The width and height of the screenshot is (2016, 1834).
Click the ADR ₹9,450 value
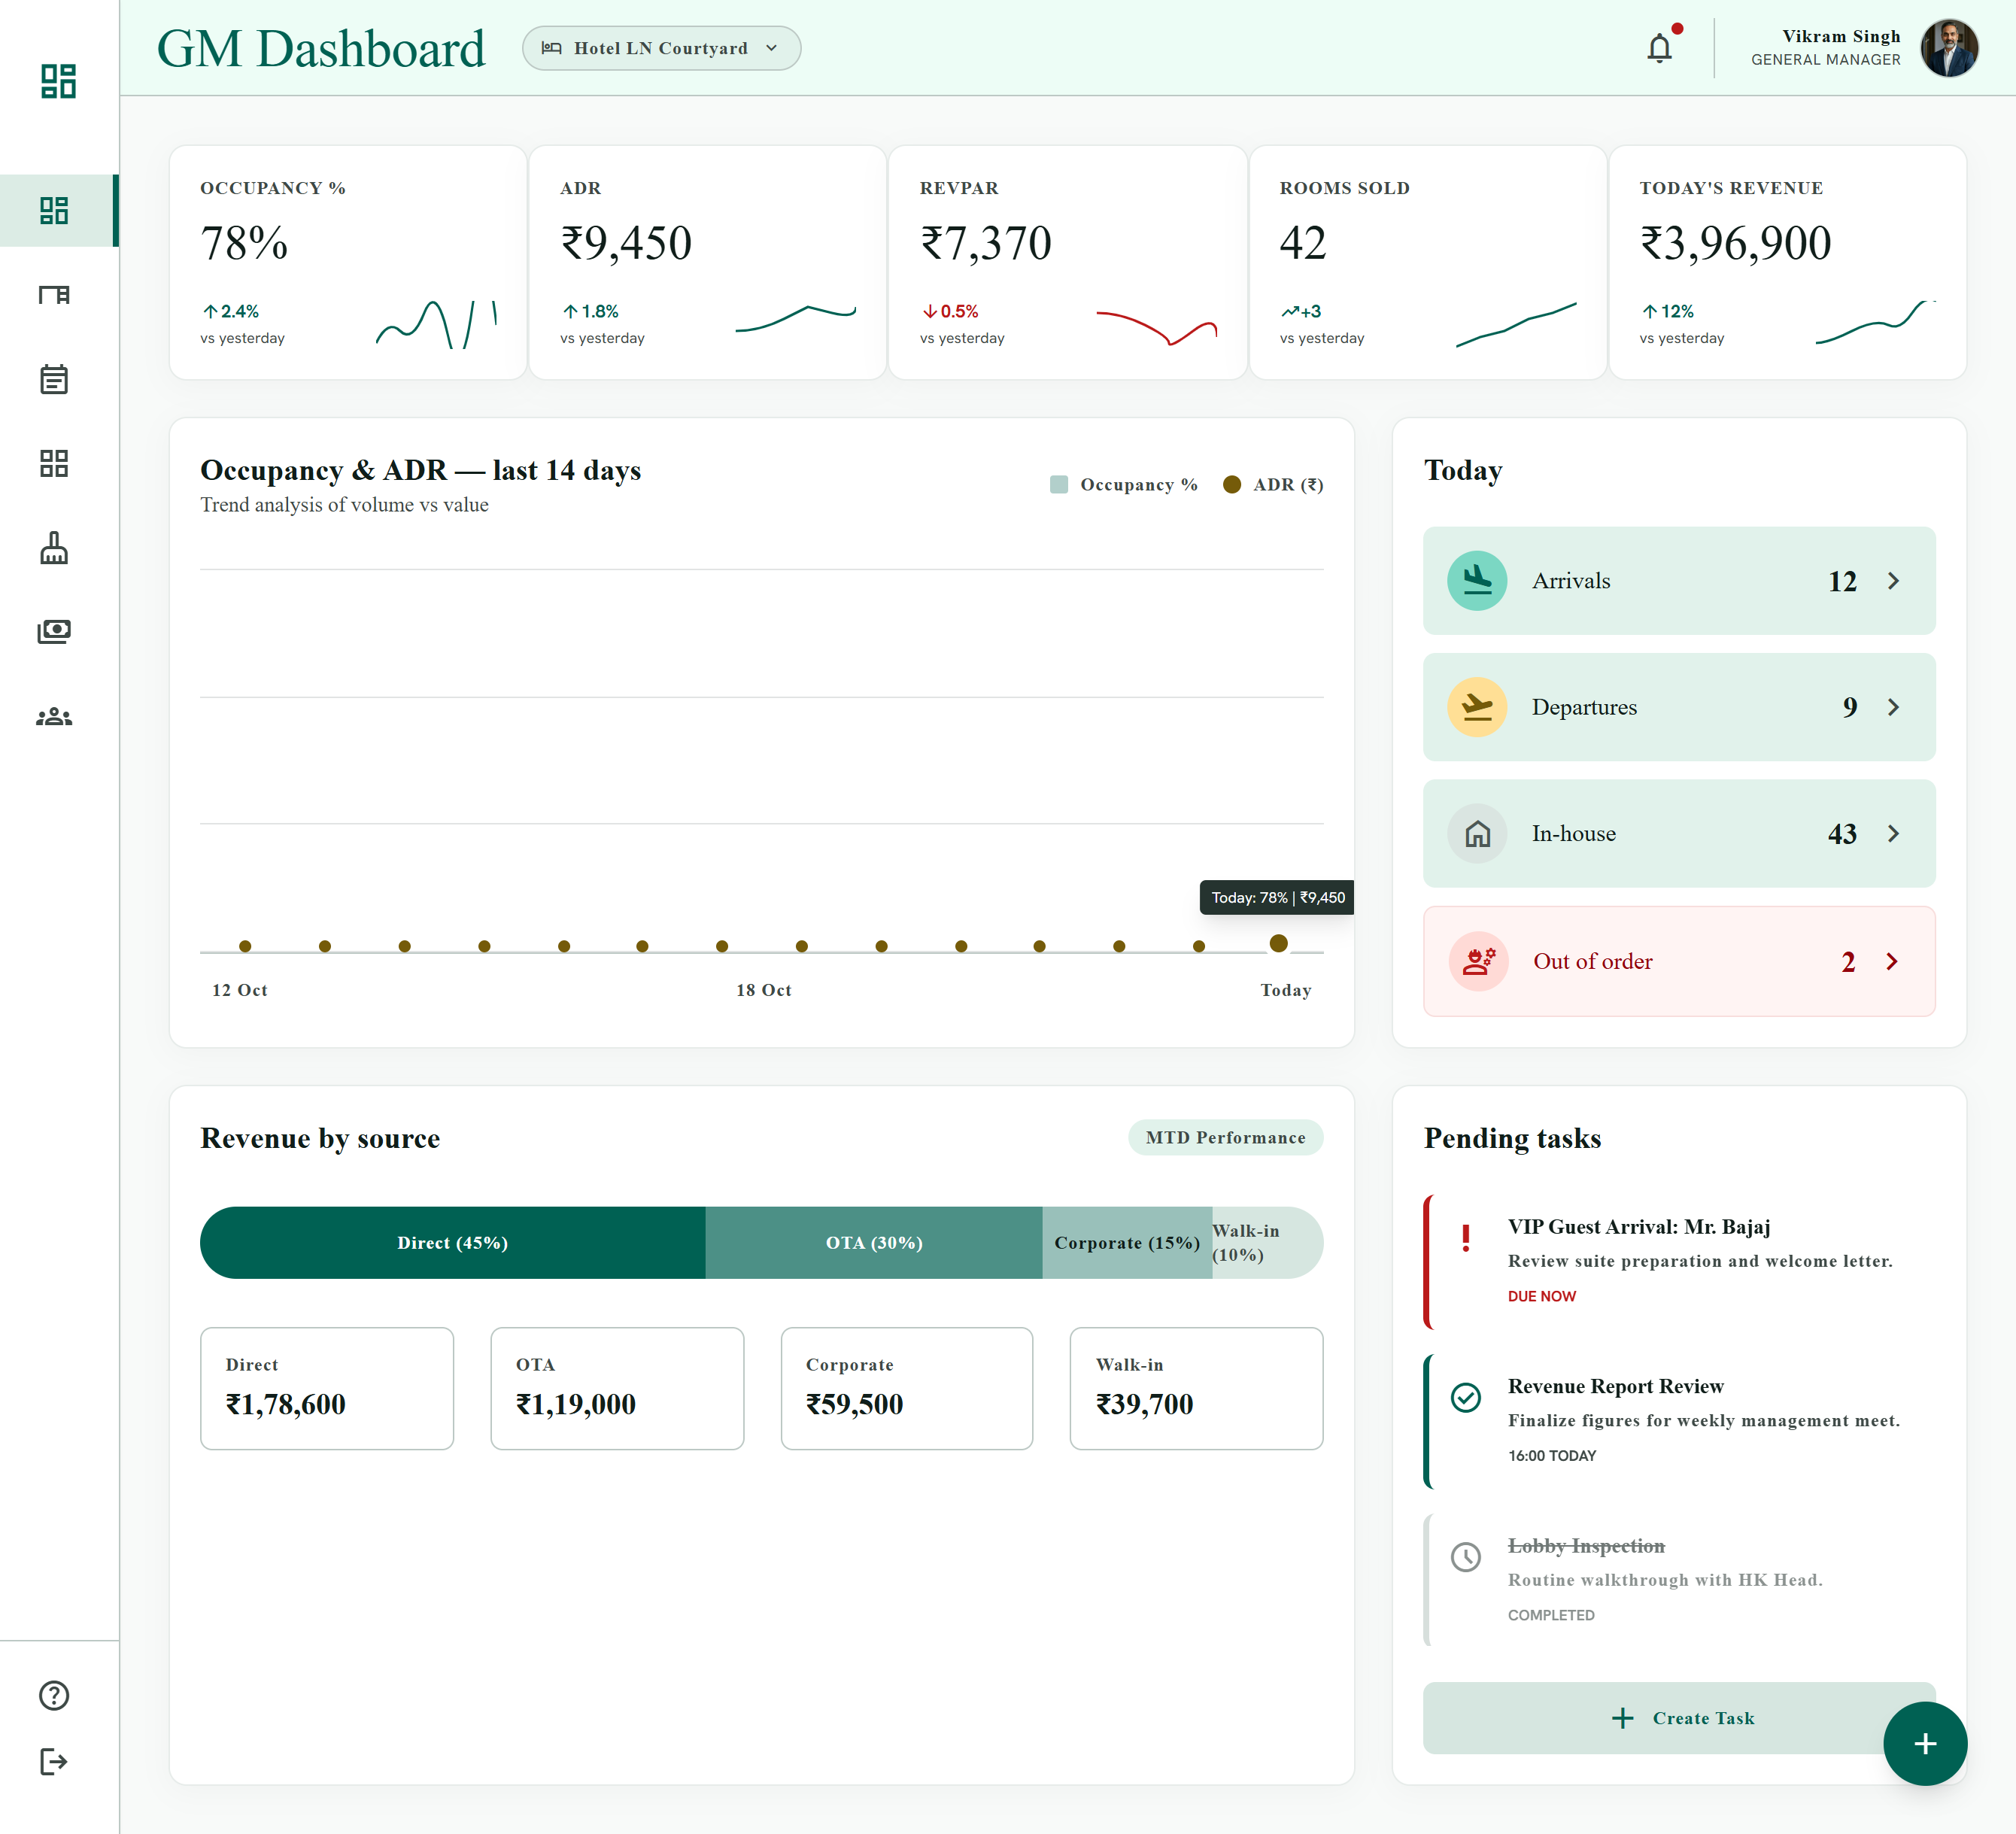click(626, 243)
